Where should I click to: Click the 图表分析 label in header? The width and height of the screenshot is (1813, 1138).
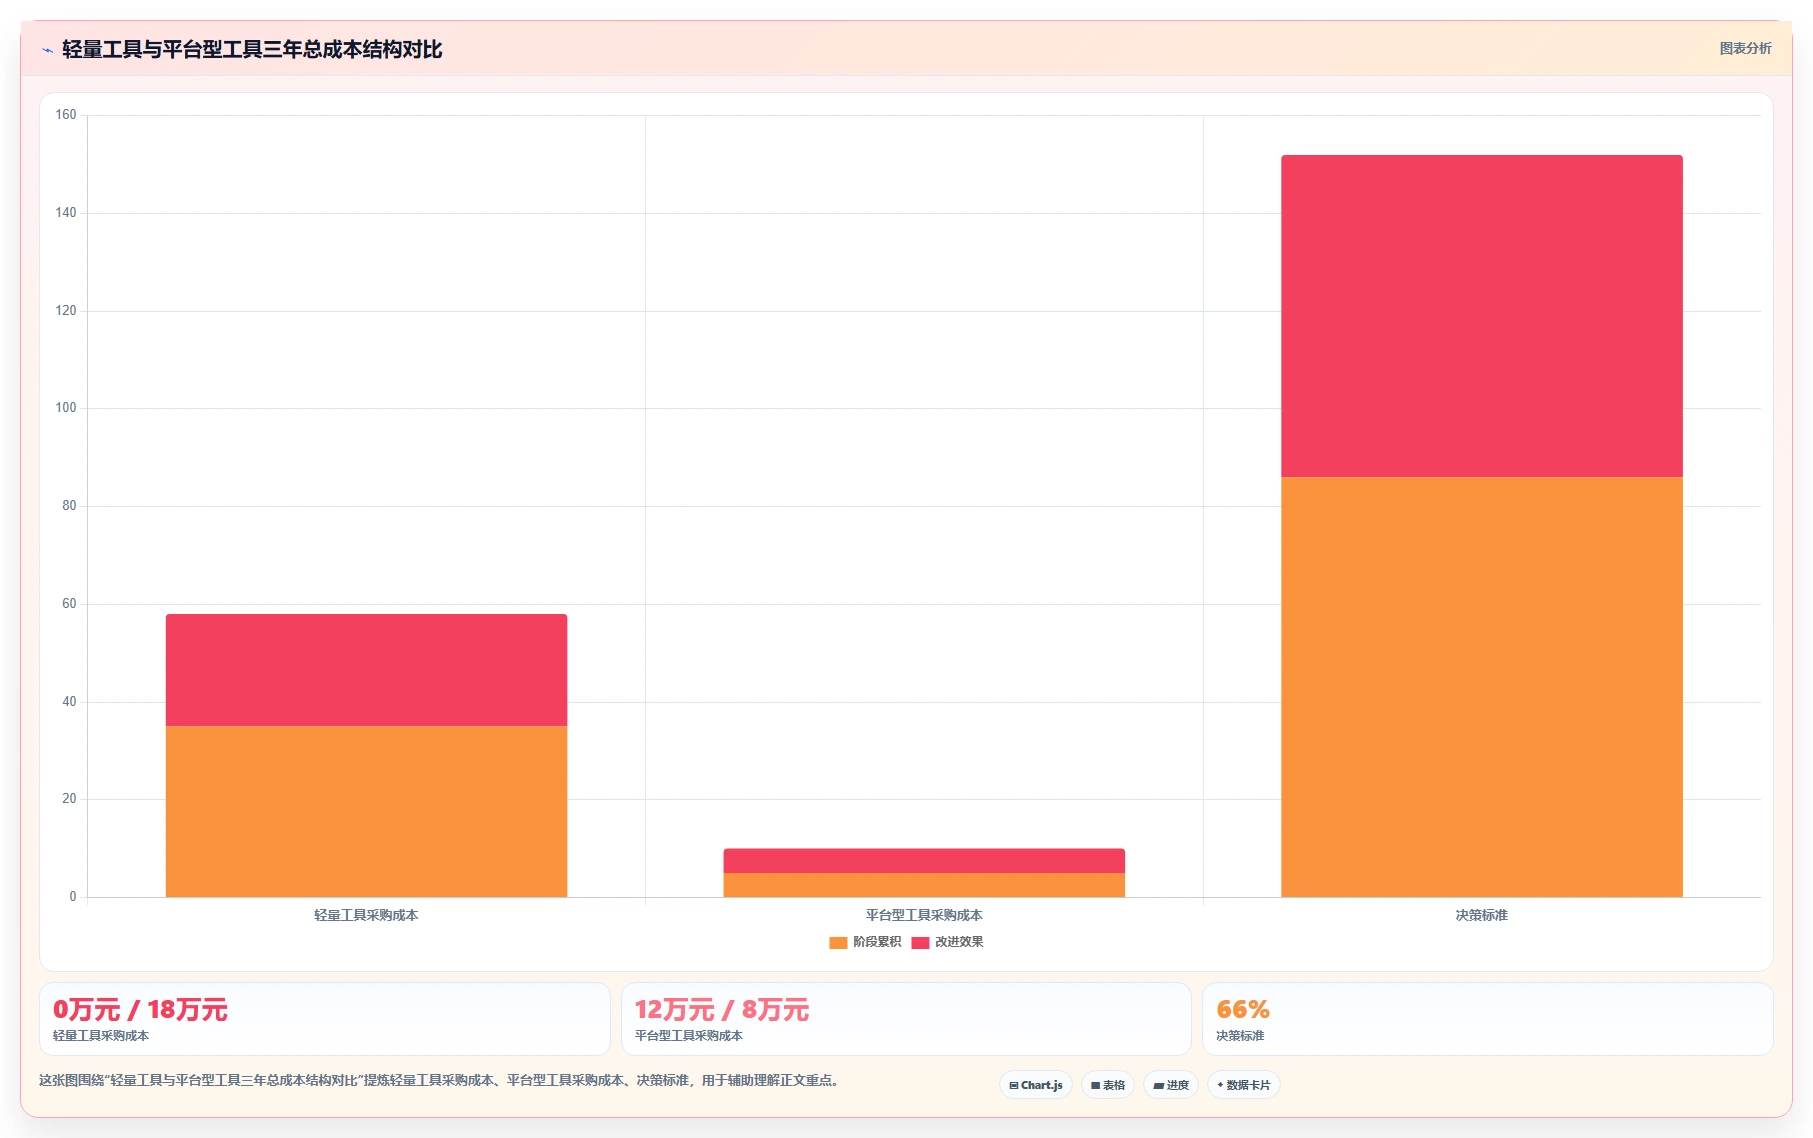click(1745, 48)
